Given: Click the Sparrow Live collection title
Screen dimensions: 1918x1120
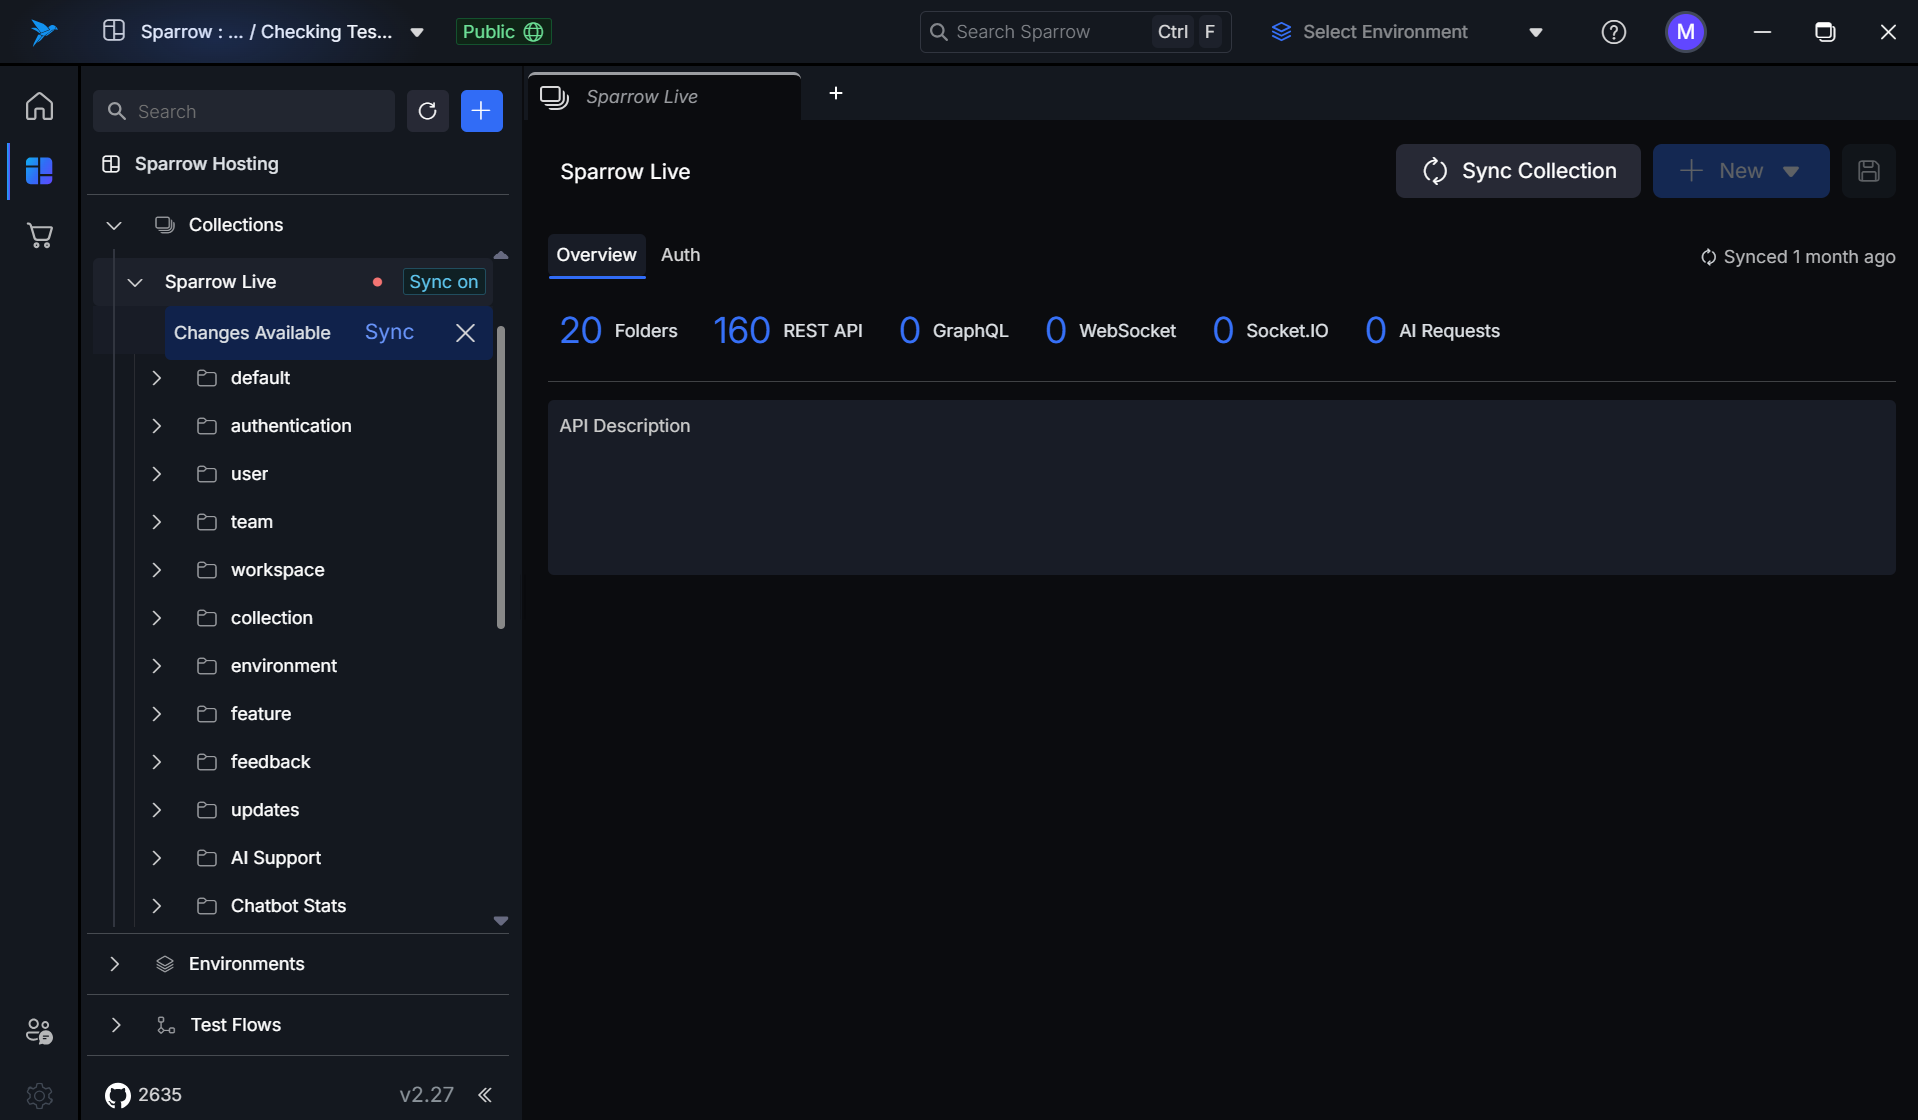Looking at the screenshot, I should (x=625, y=172).
